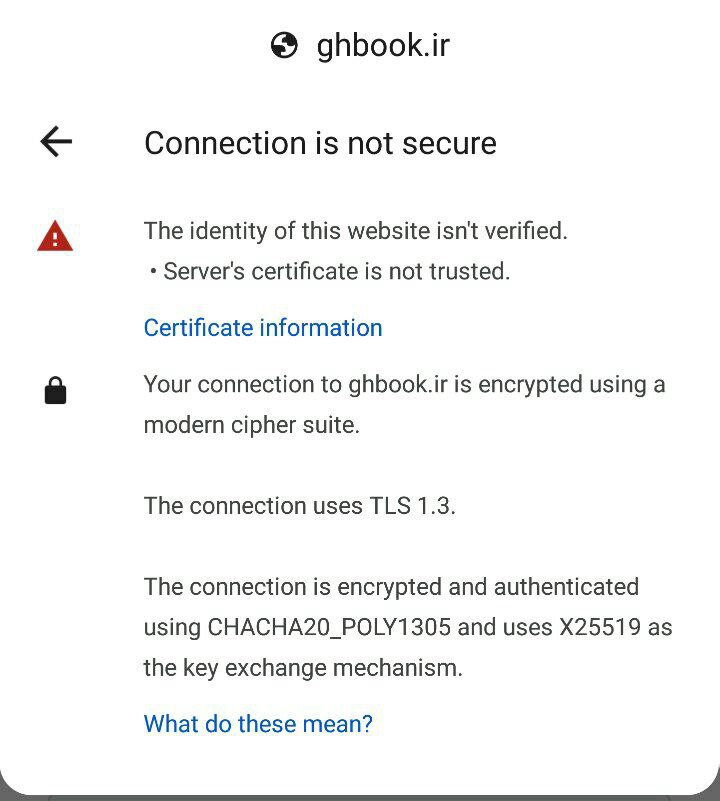Tap the 'modern cipher suite.' line
The height and width of the screenshot is (801, 720).
click(252, 426)
